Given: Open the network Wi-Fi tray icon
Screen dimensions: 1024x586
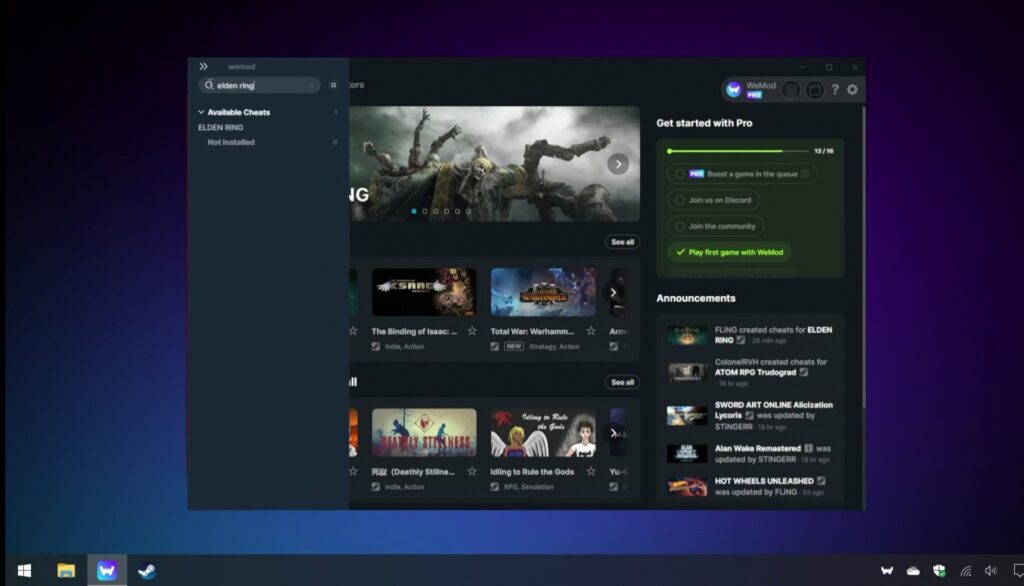Looking at the screenshot, I should click(965, 570).
